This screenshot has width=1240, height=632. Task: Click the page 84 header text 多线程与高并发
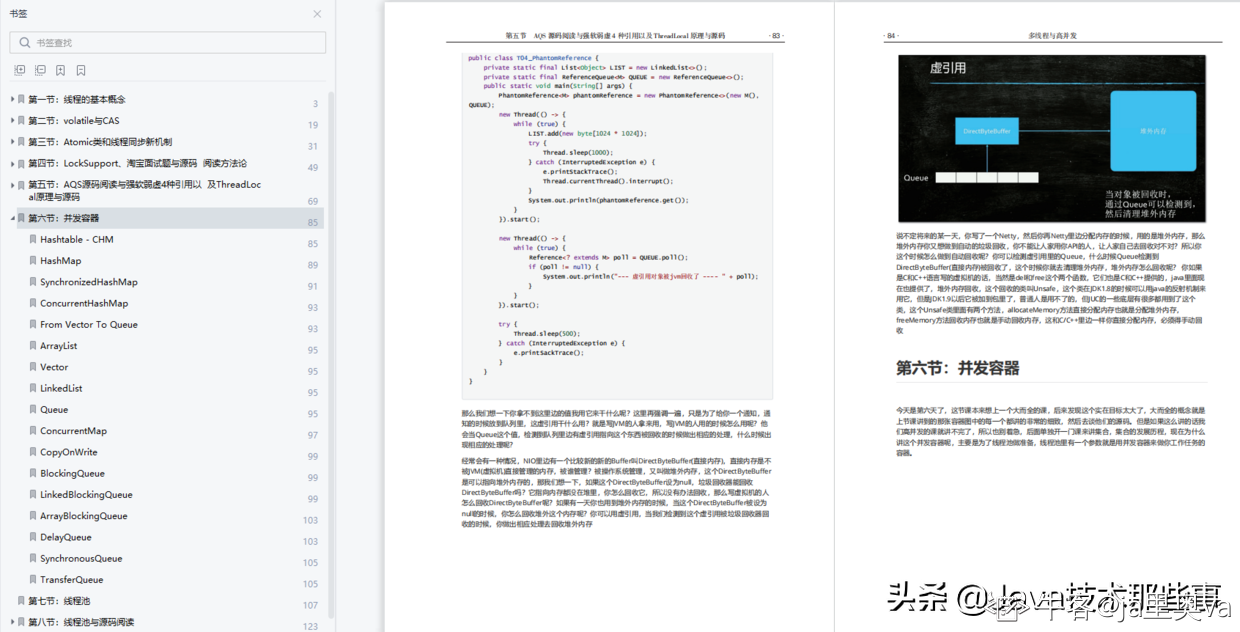1052,36
